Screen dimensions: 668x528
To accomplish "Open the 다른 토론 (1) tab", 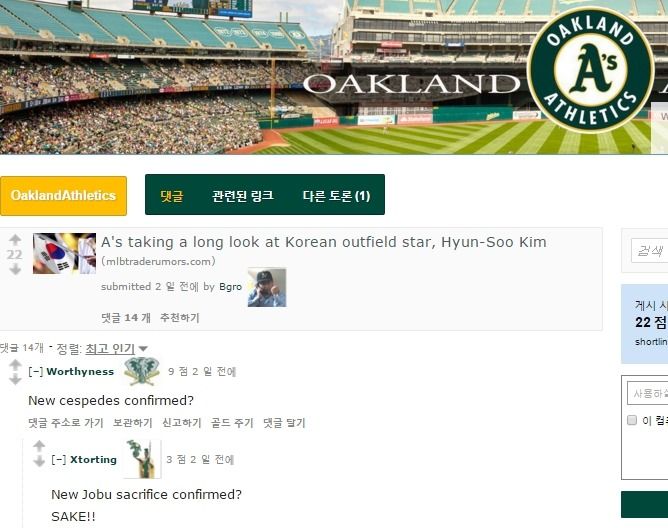I will pos(337,196).
